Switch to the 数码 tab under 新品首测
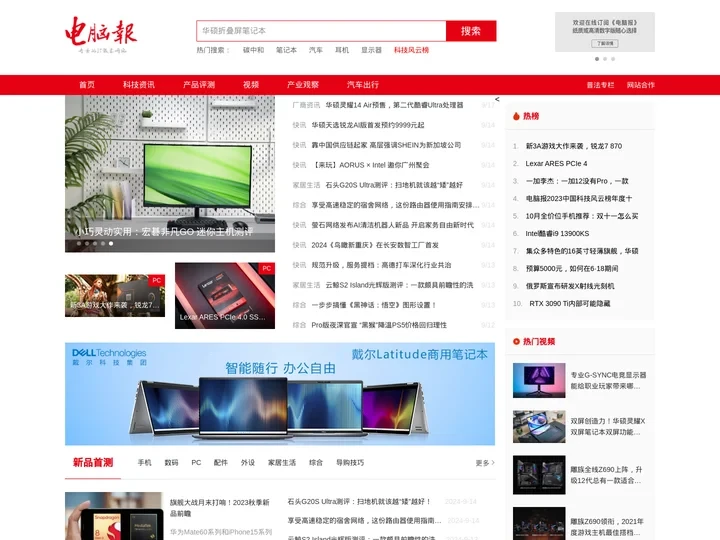The image size is (720, 540). [x=171, y=462]
